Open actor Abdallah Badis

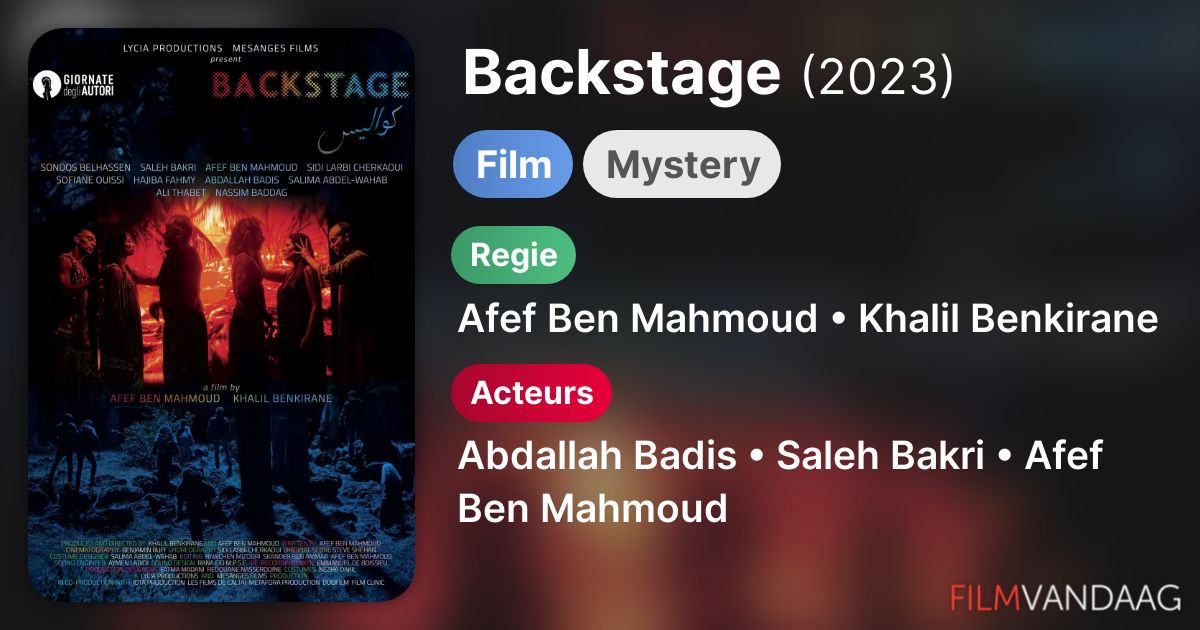[x=596, y=456]
